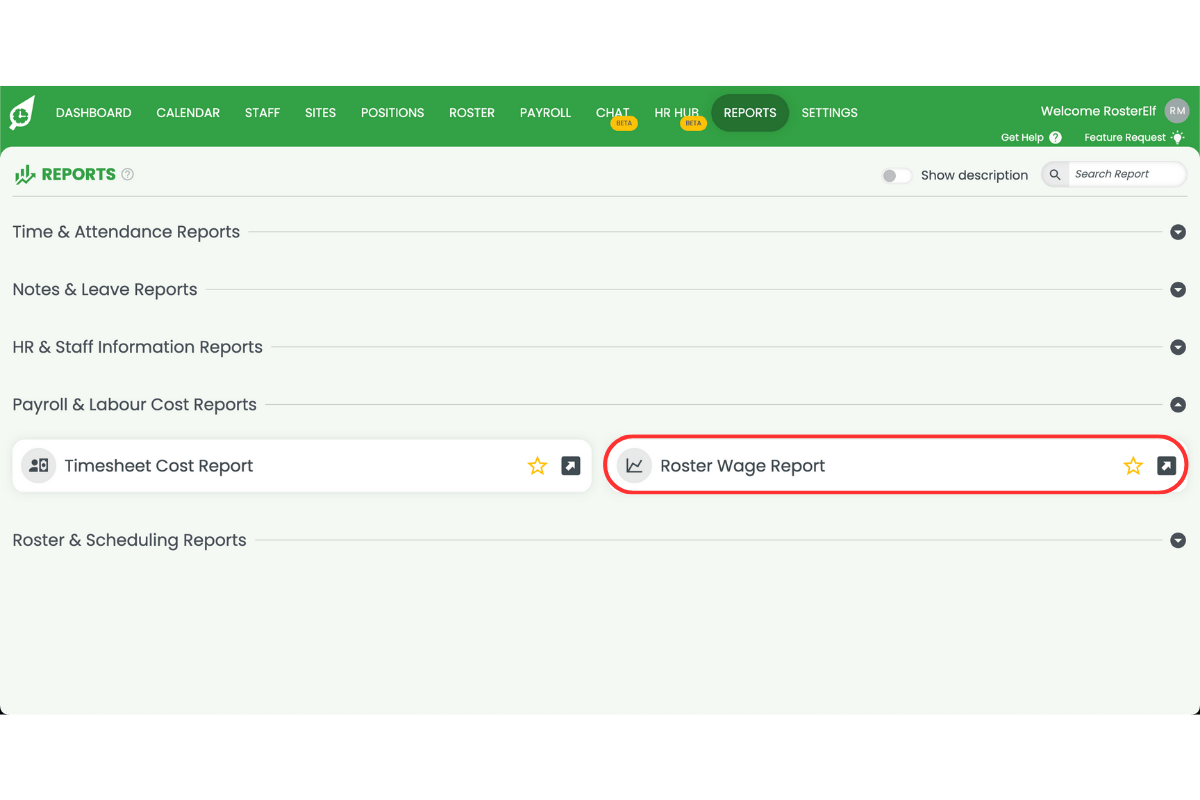Unfavorite the Roster Wage Report star
Screen dimensions: 1200x800
1133,465
